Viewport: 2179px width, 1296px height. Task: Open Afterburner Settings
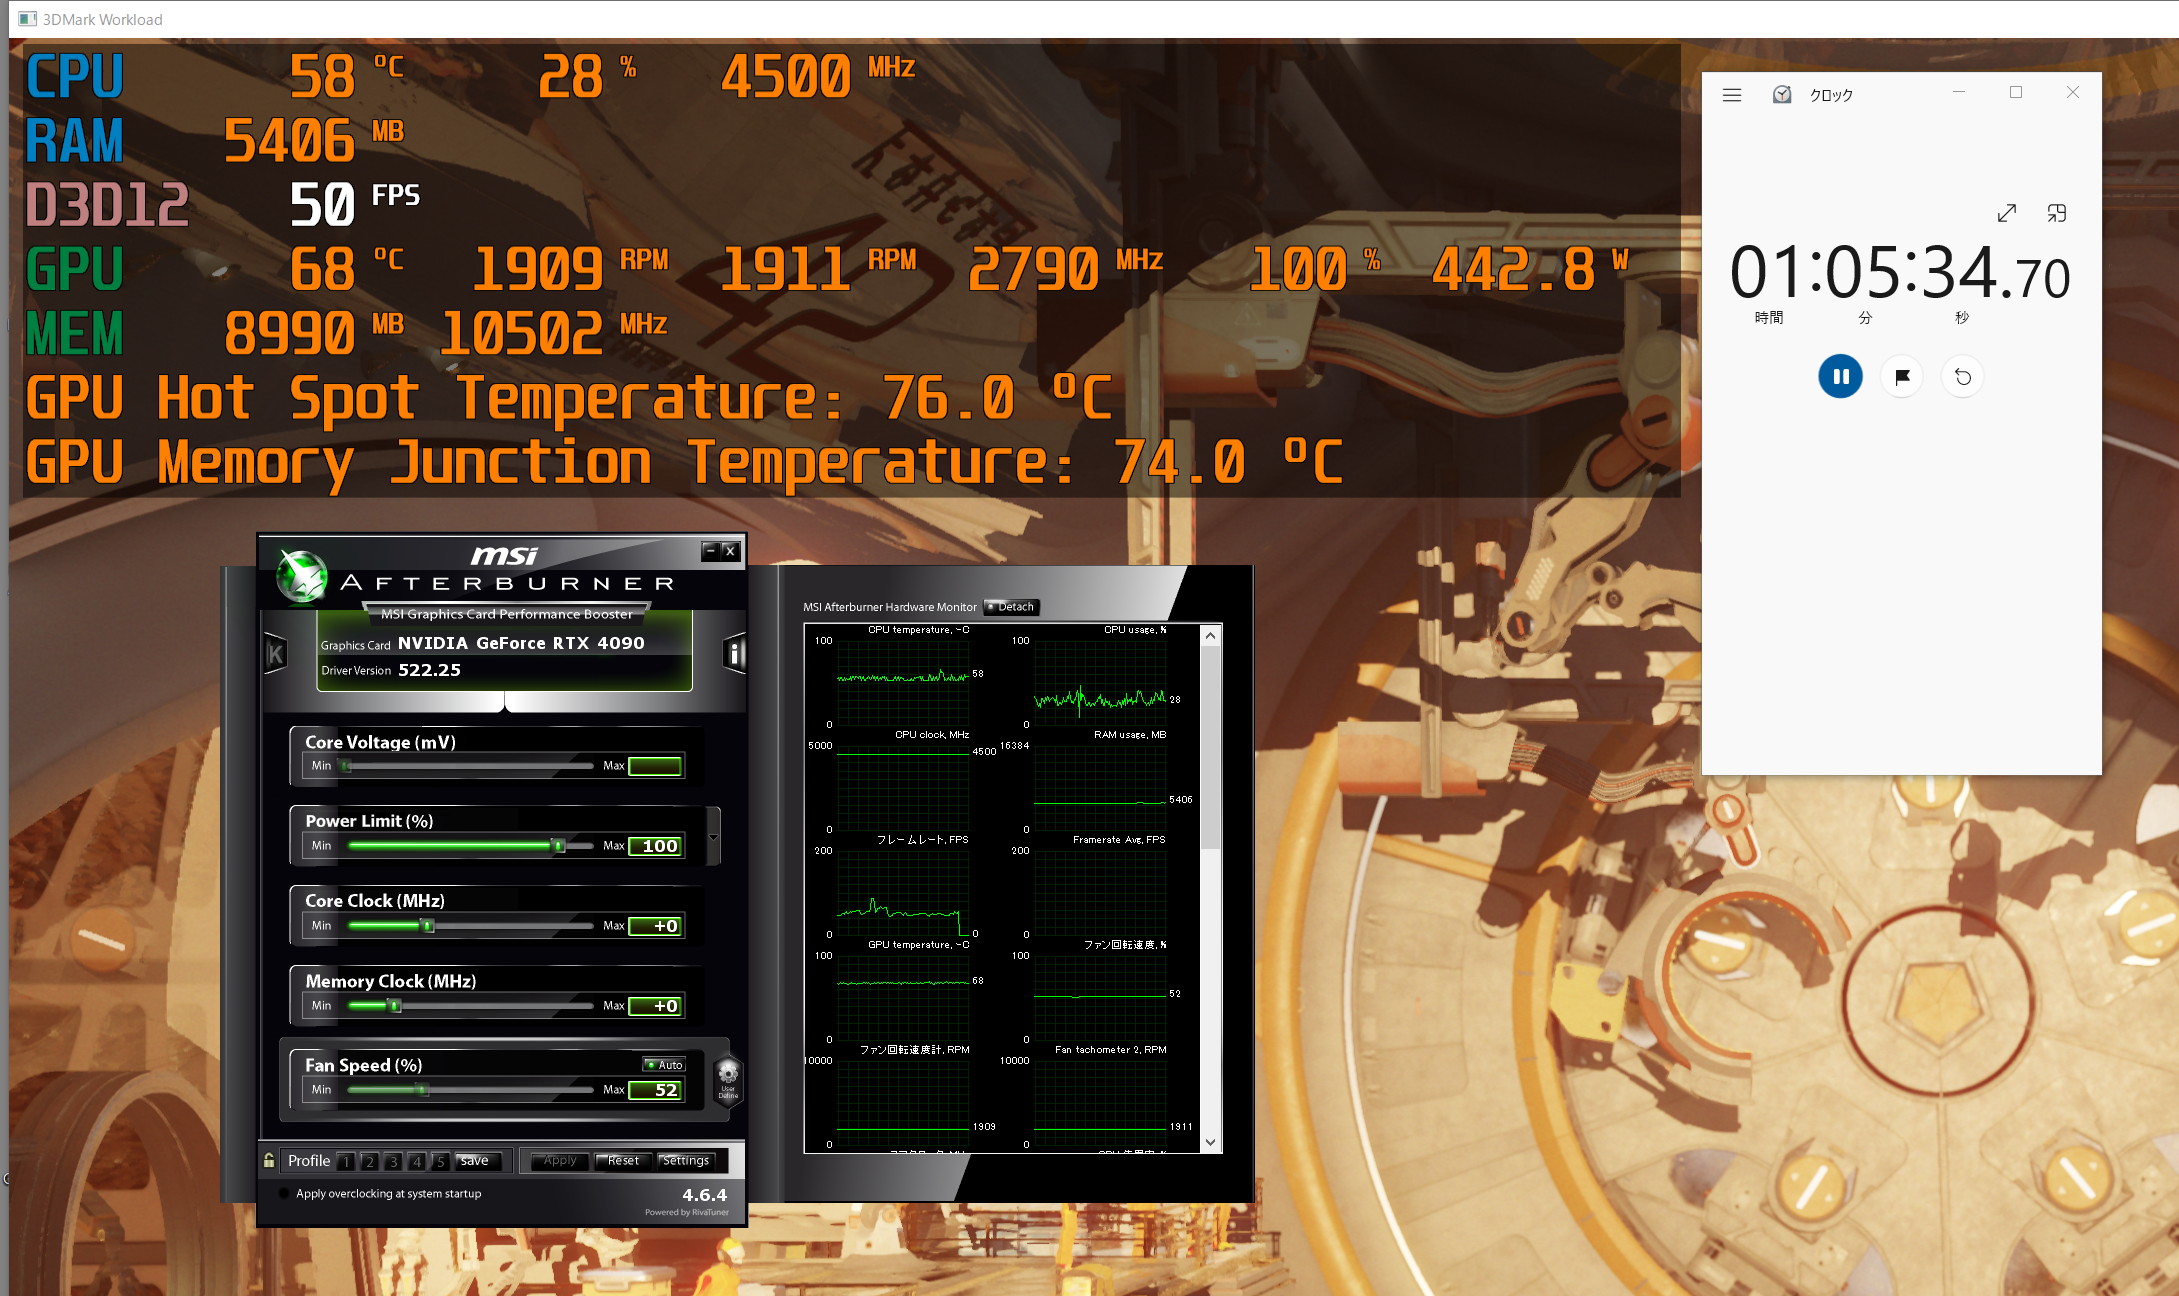(686, 1161)
